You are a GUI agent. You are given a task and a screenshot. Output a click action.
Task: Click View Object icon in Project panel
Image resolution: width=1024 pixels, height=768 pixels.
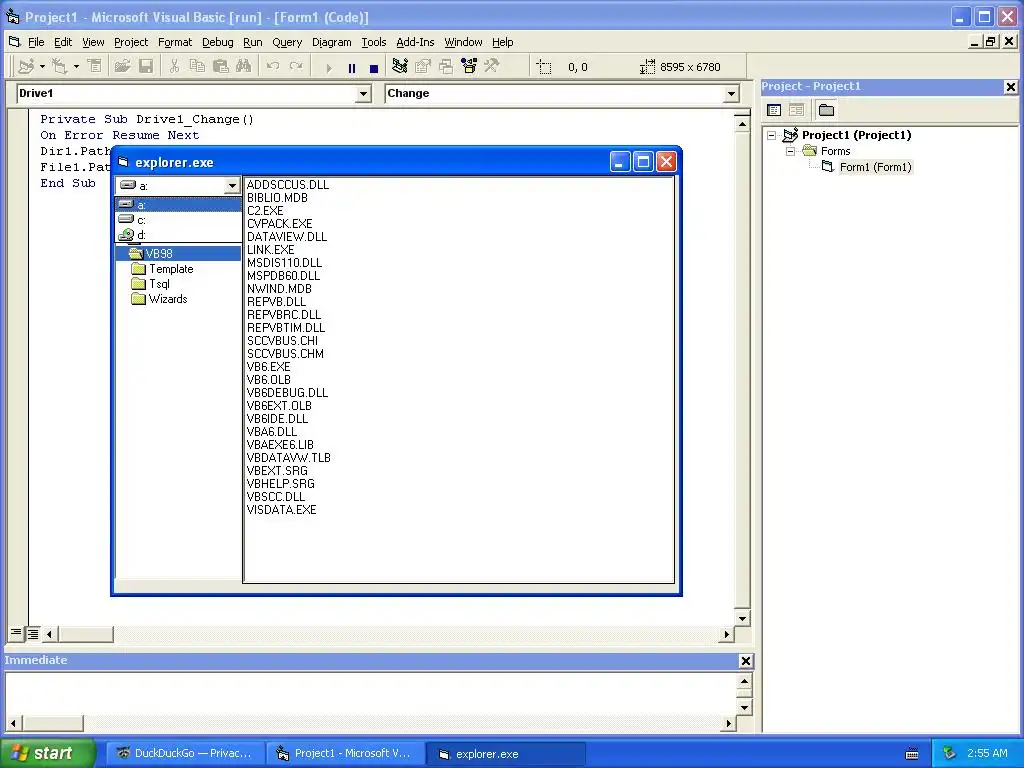click(x=797, y=110)
